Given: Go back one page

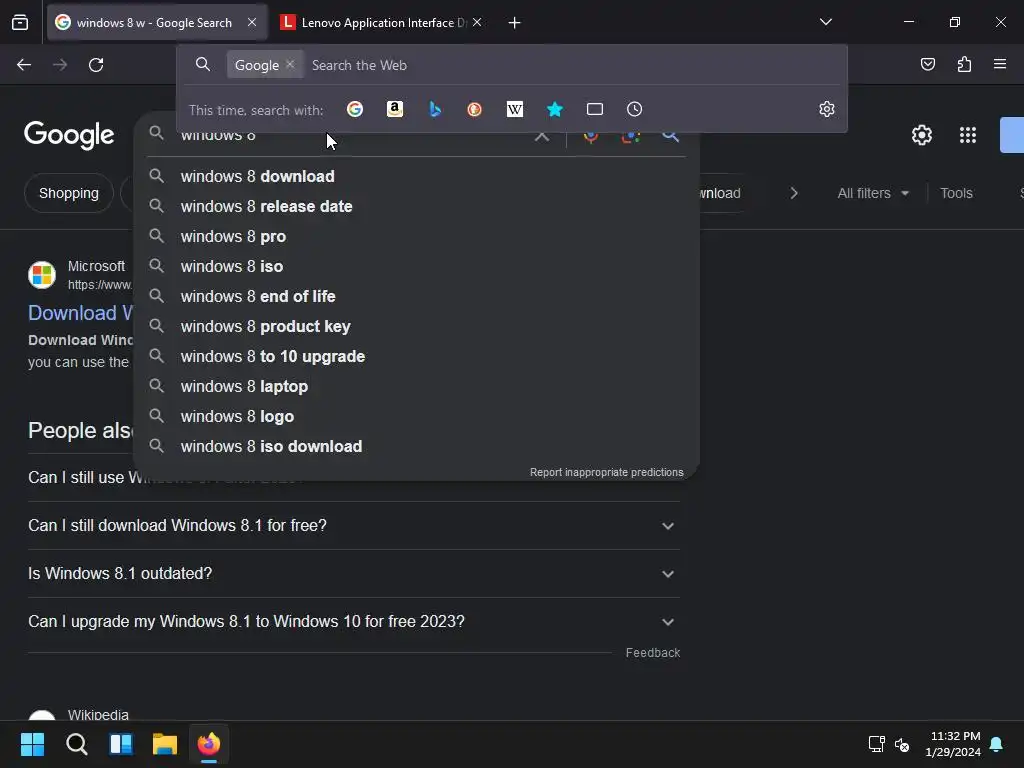Looking at the screenshot, I should tap(24, 65).
